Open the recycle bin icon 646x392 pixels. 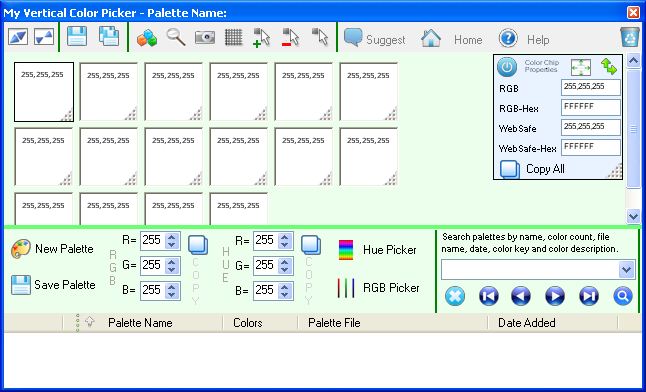tap(630, 37)
